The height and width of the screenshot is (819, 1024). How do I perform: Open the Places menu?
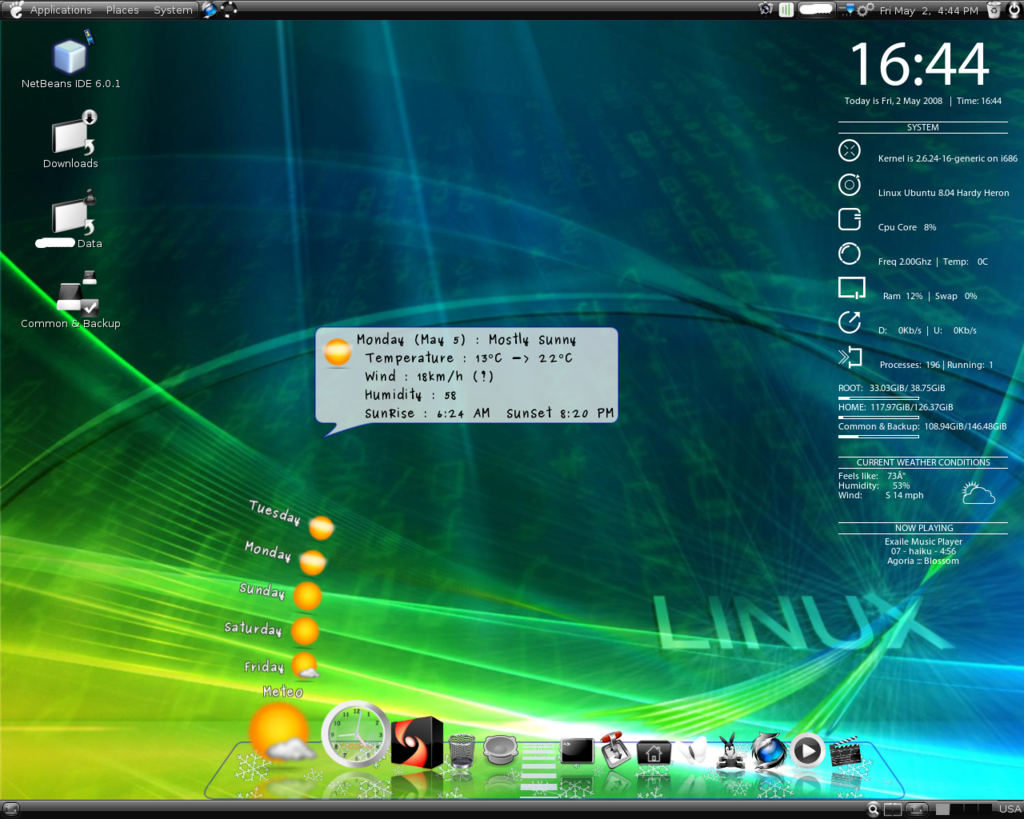pyautogui.click(x=122, y=10)
